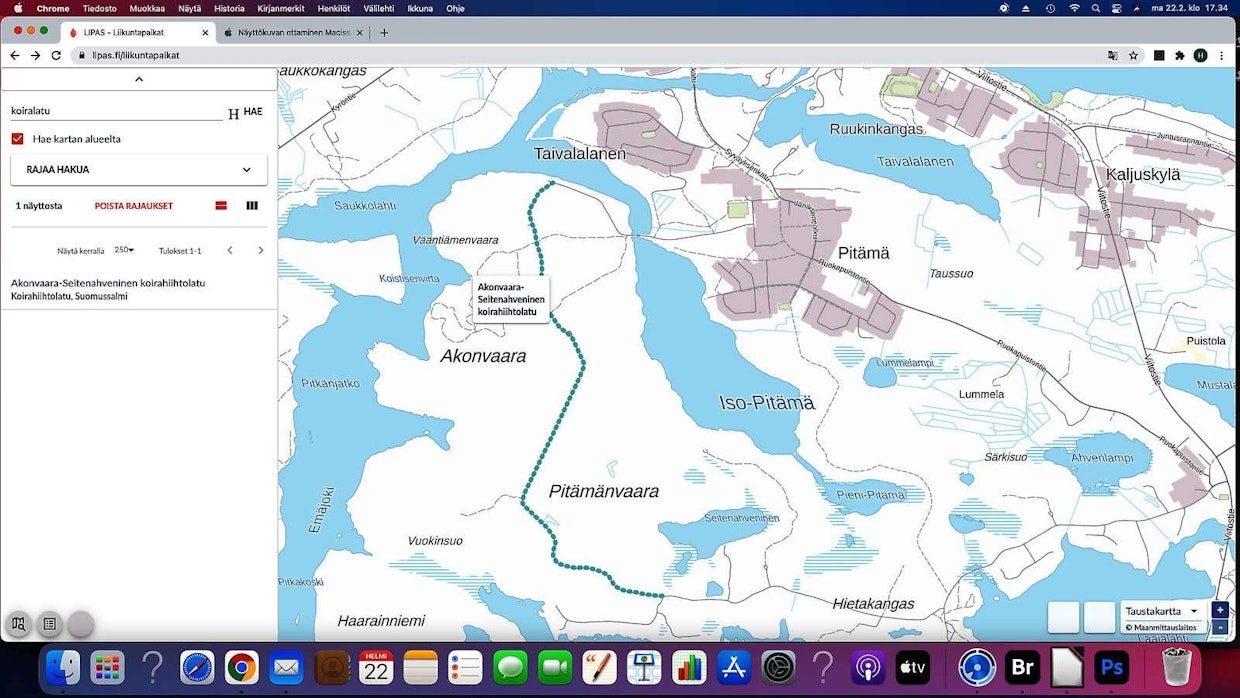Collapse the search panel with the up chevron
Image resolution: width=1240 pixels, height=698 pixels.
(x=139, y=79)
